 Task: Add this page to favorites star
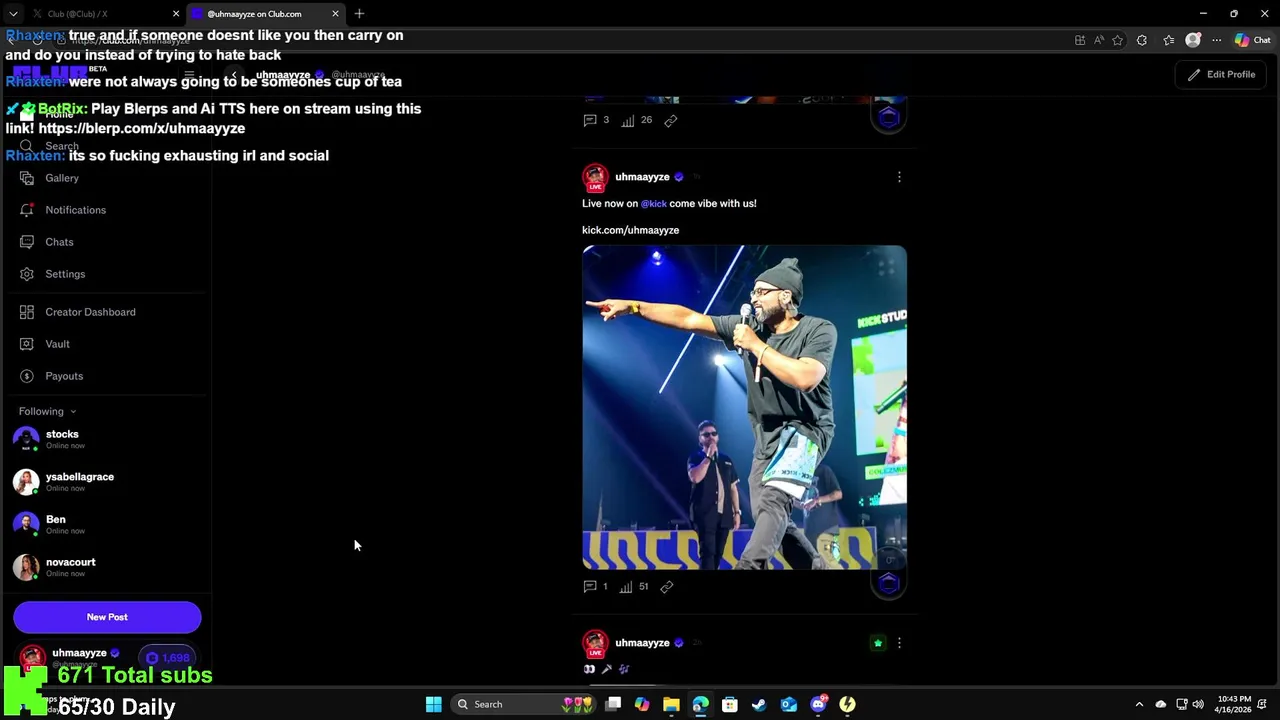pyautogui.click(x=1117, y=40)
